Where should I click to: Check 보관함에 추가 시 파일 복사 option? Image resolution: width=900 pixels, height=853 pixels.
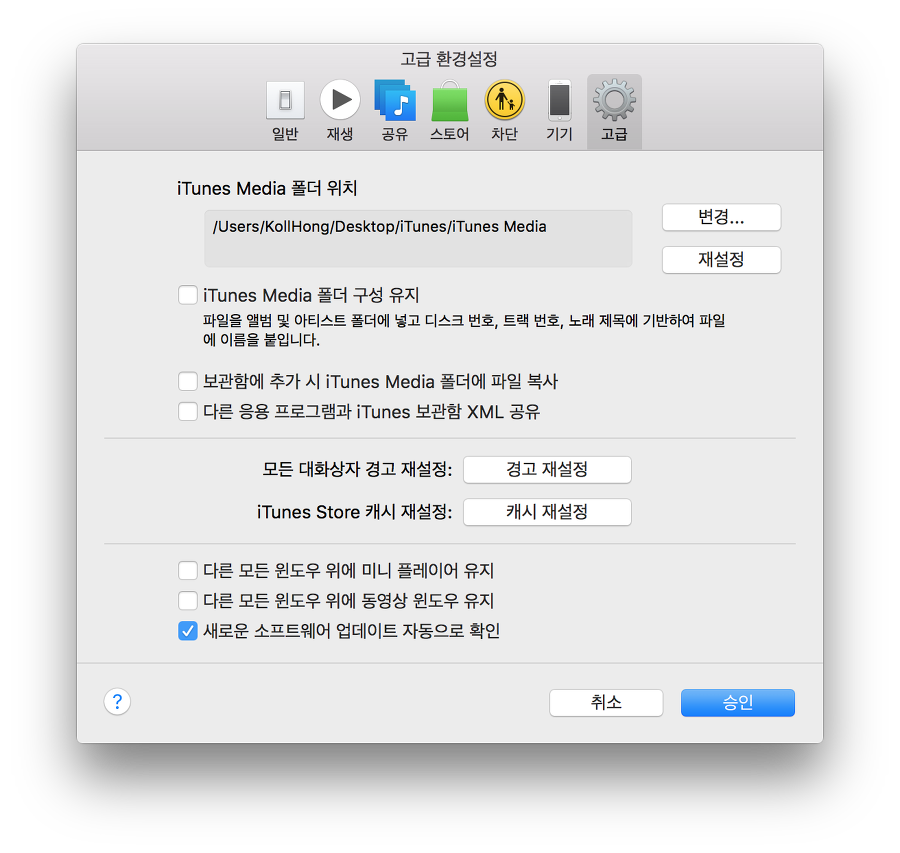[x=188, y=381]
